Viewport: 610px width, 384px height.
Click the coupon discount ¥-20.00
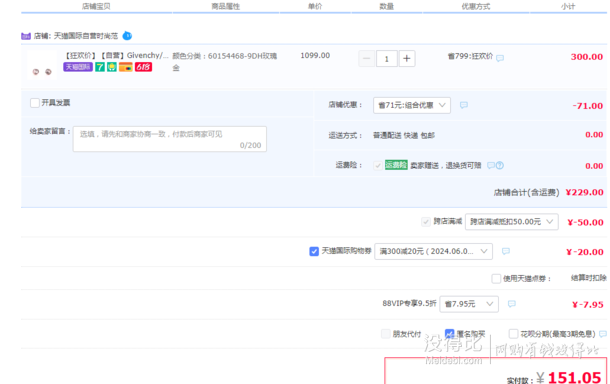(x=585, y=252)
